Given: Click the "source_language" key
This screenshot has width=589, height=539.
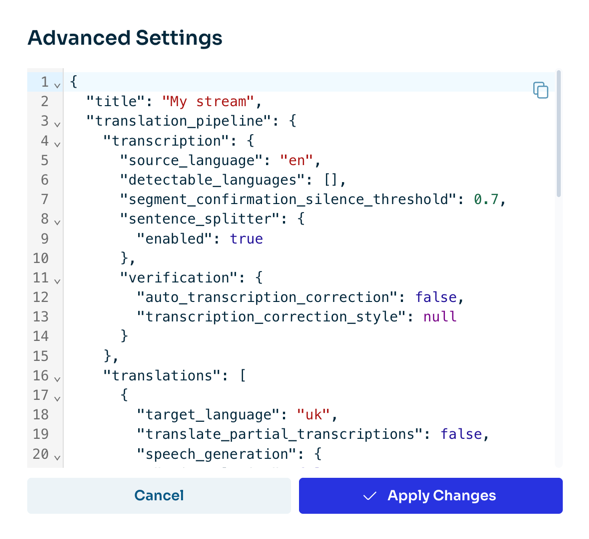Looking at the screenshot, I should tap(191, 160).
